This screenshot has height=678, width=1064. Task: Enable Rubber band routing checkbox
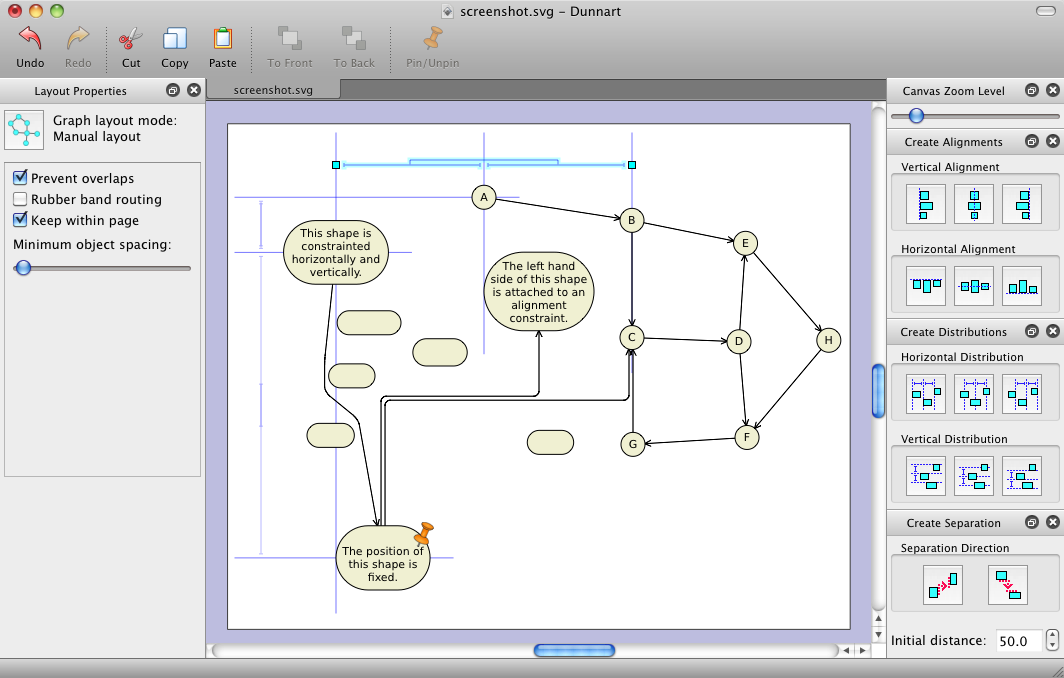pos(20,199)
